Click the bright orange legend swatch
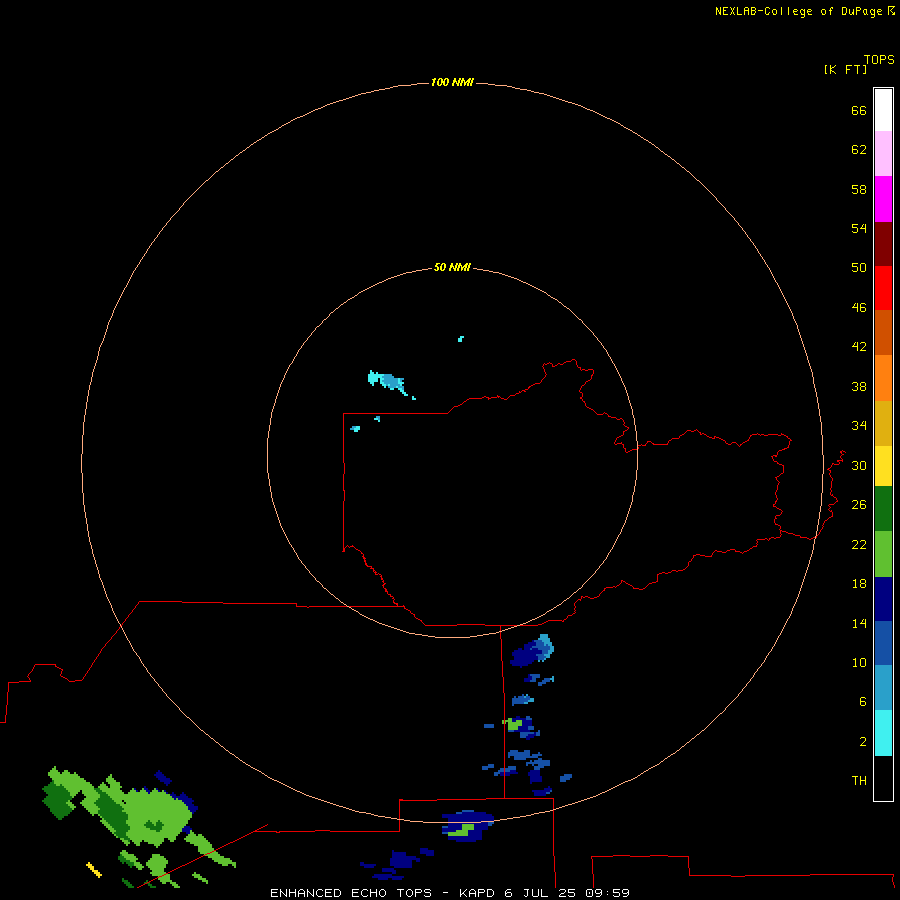900x900 pixels. point(883,378)
